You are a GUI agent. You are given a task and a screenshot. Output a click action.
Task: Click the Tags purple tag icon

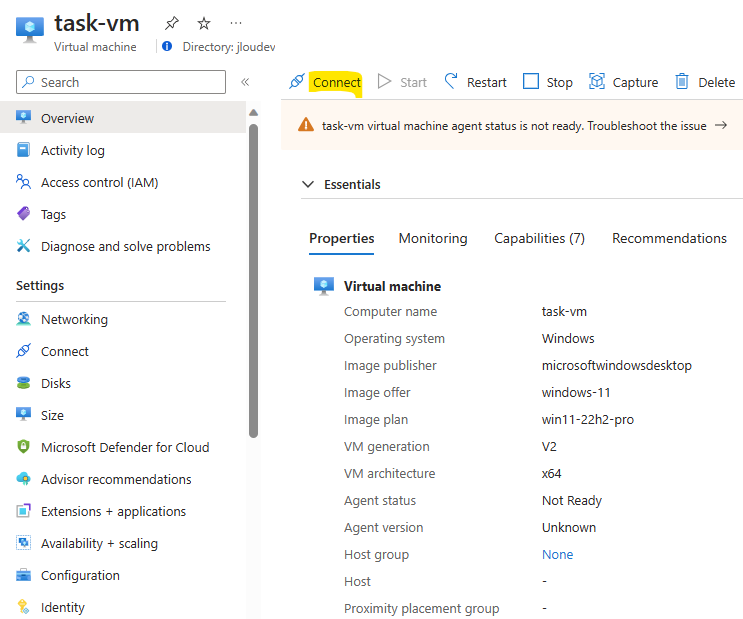point(23,214)
